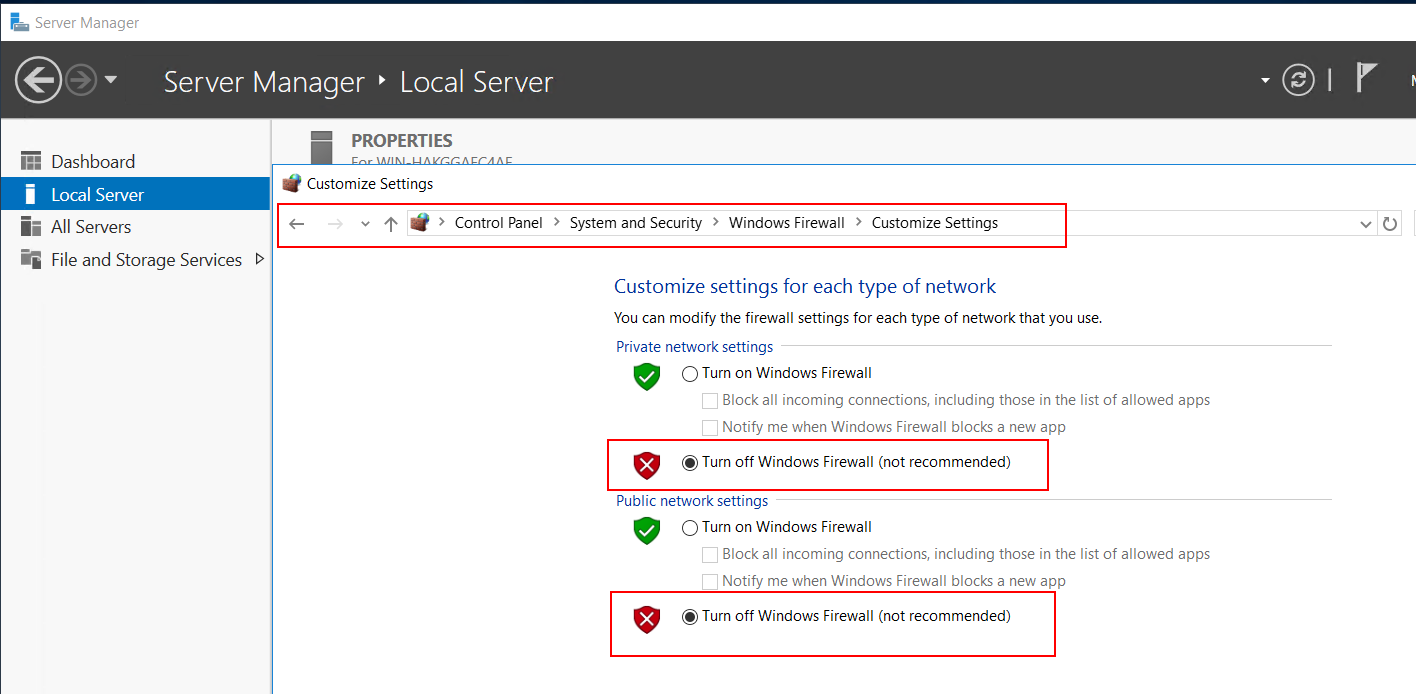Go back in the Customize Settings window

[297, 224]
